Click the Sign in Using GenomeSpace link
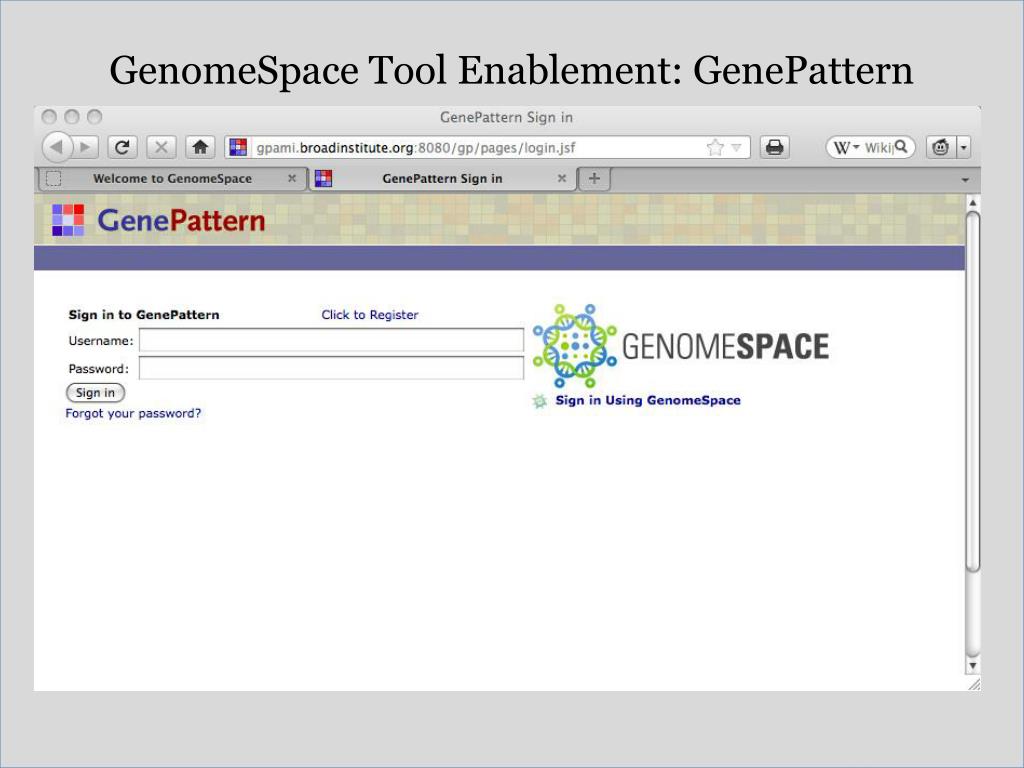The height and width of the screenshot is (768, 1024). 648,400
